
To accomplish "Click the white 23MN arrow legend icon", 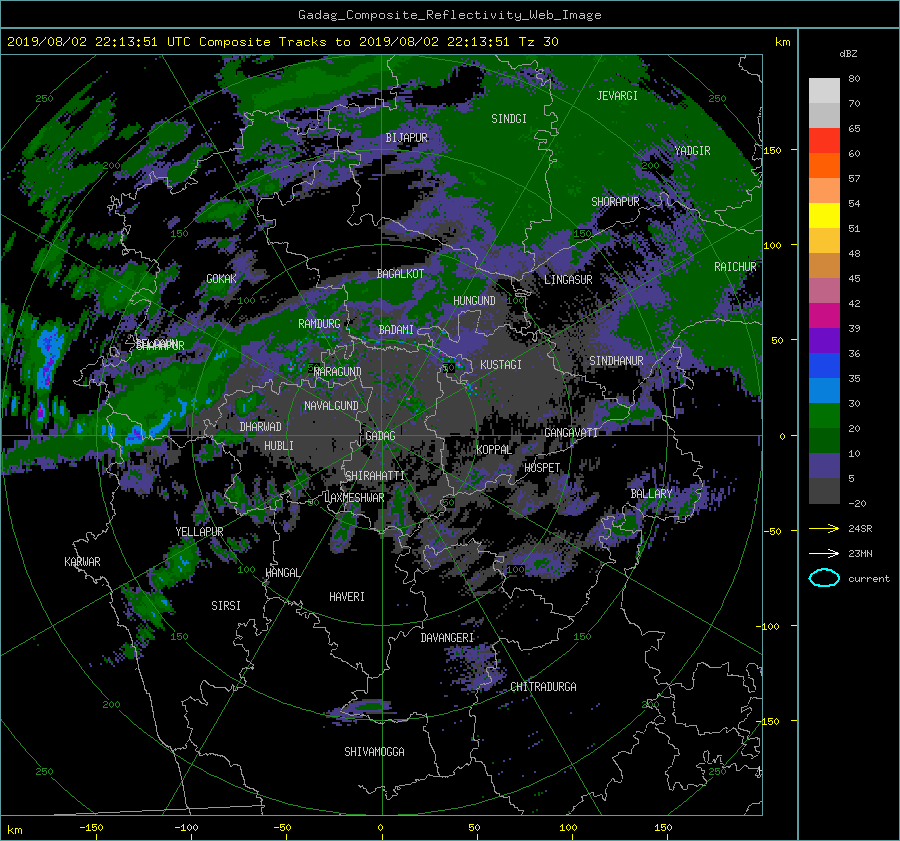I will coord(824,554).
